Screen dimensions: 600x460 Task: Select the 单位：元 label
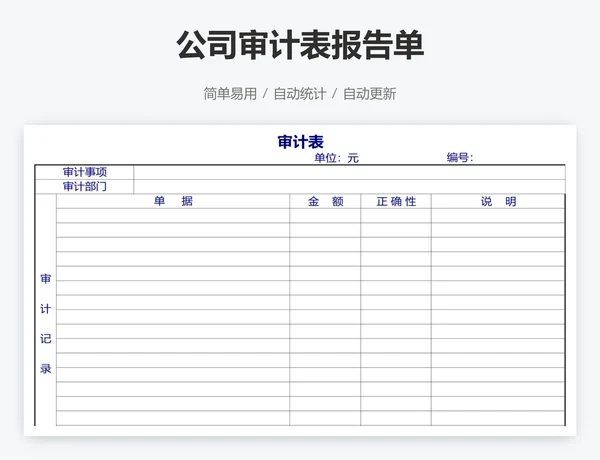click(x=336, y=158)
